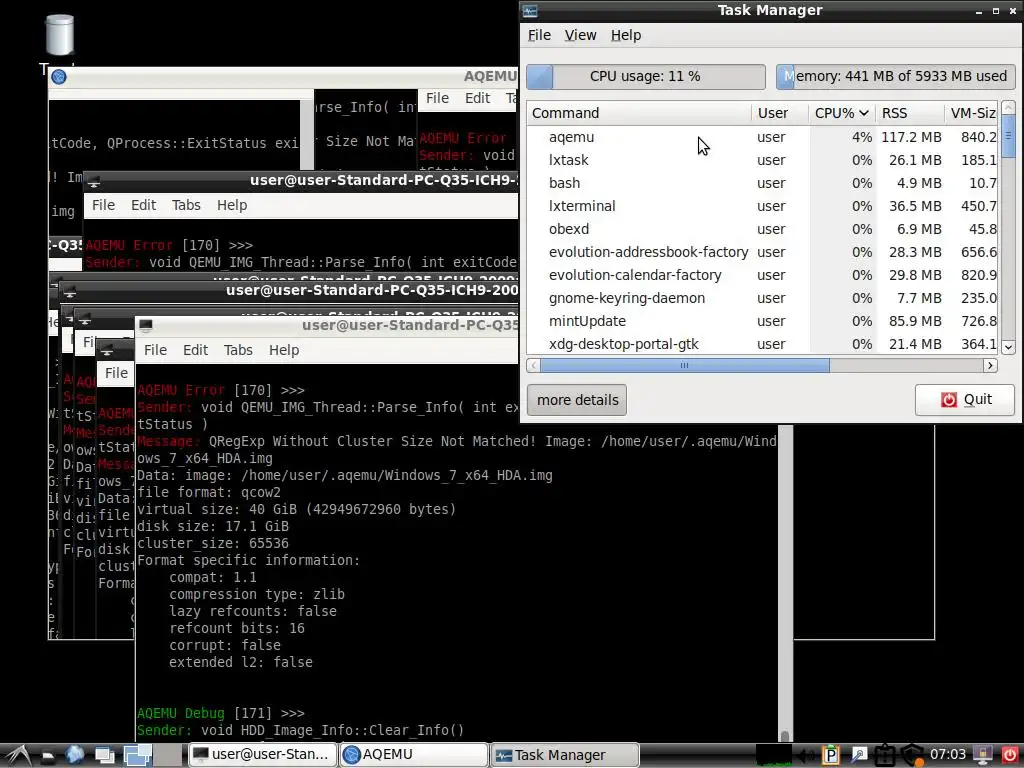Click the process list horizontal scrollbar thumb
This screenshot has height=768, width=1024.
pyautogui.click(x=684, y=365)
